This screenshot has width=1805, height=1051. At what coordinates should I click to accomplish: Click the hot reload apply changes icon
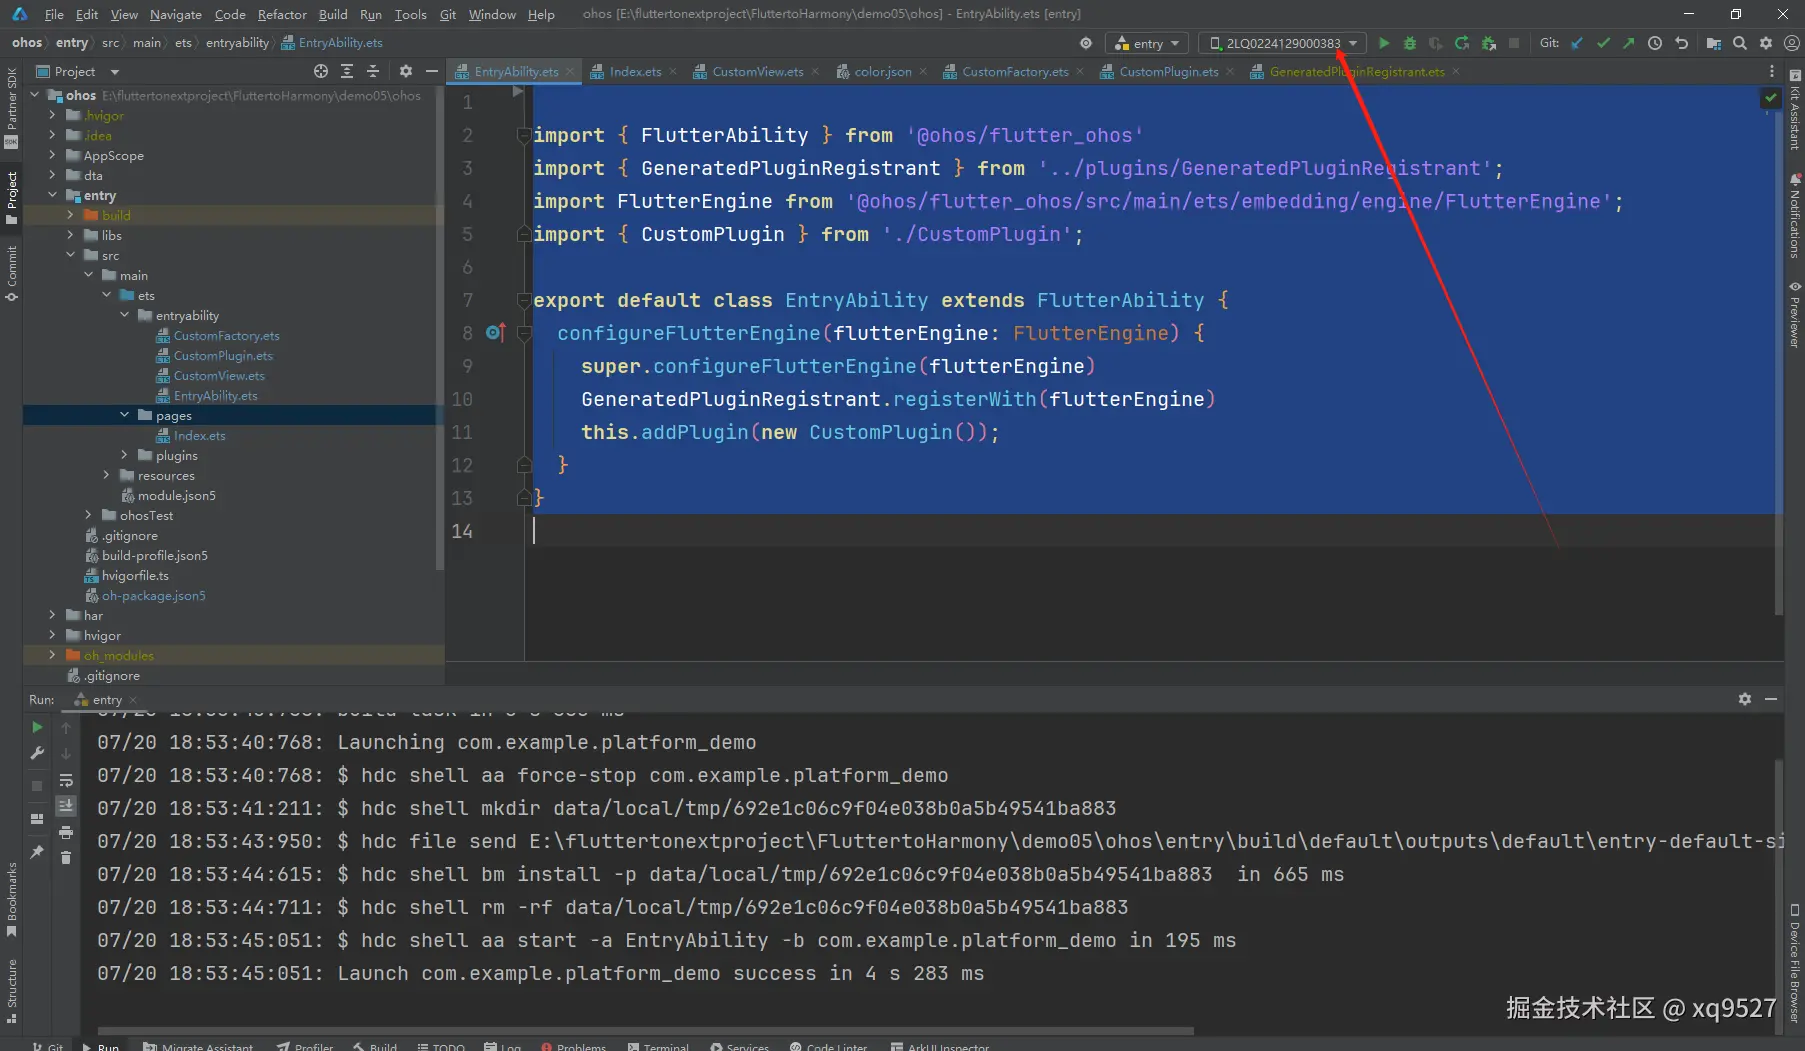pyautogui.click(x=1462, y=43)
